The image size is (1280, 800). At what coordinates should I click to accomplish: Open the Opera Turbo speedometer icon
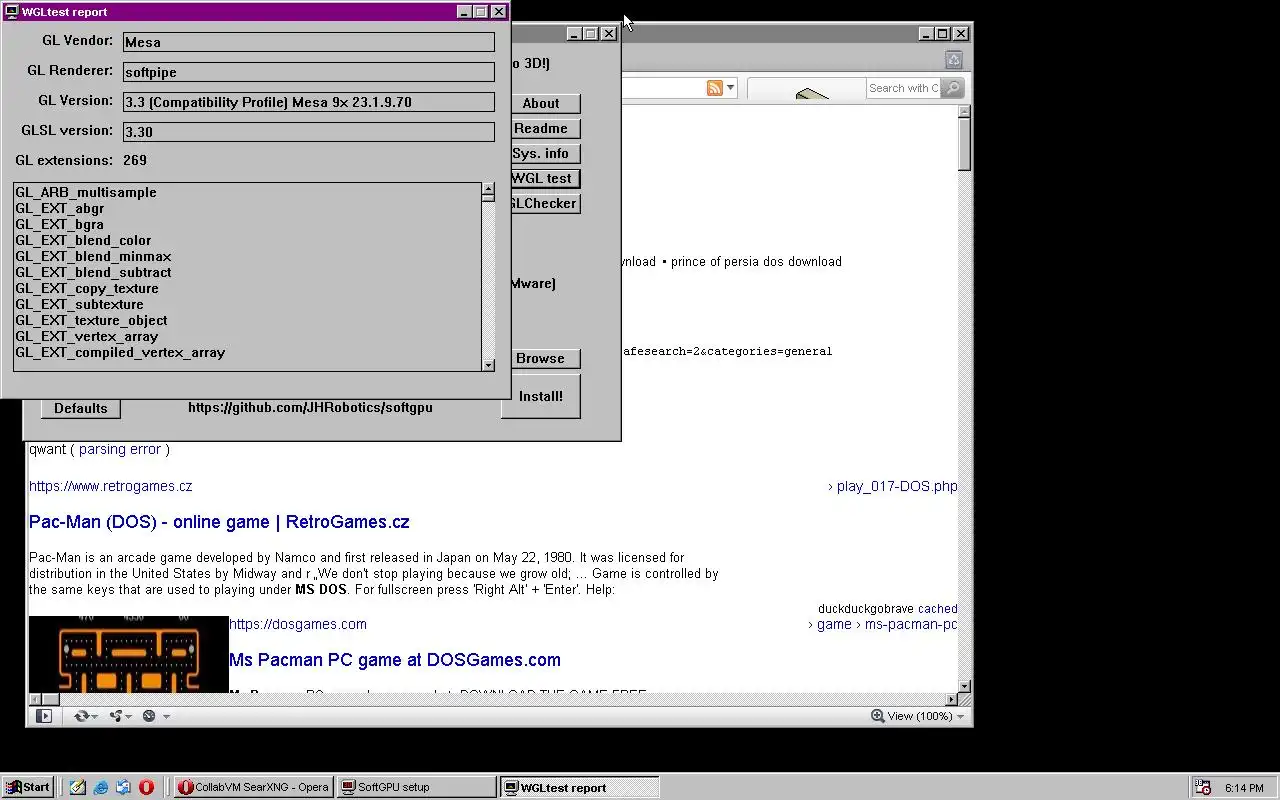pyautogui.click(x=149, y=716)
